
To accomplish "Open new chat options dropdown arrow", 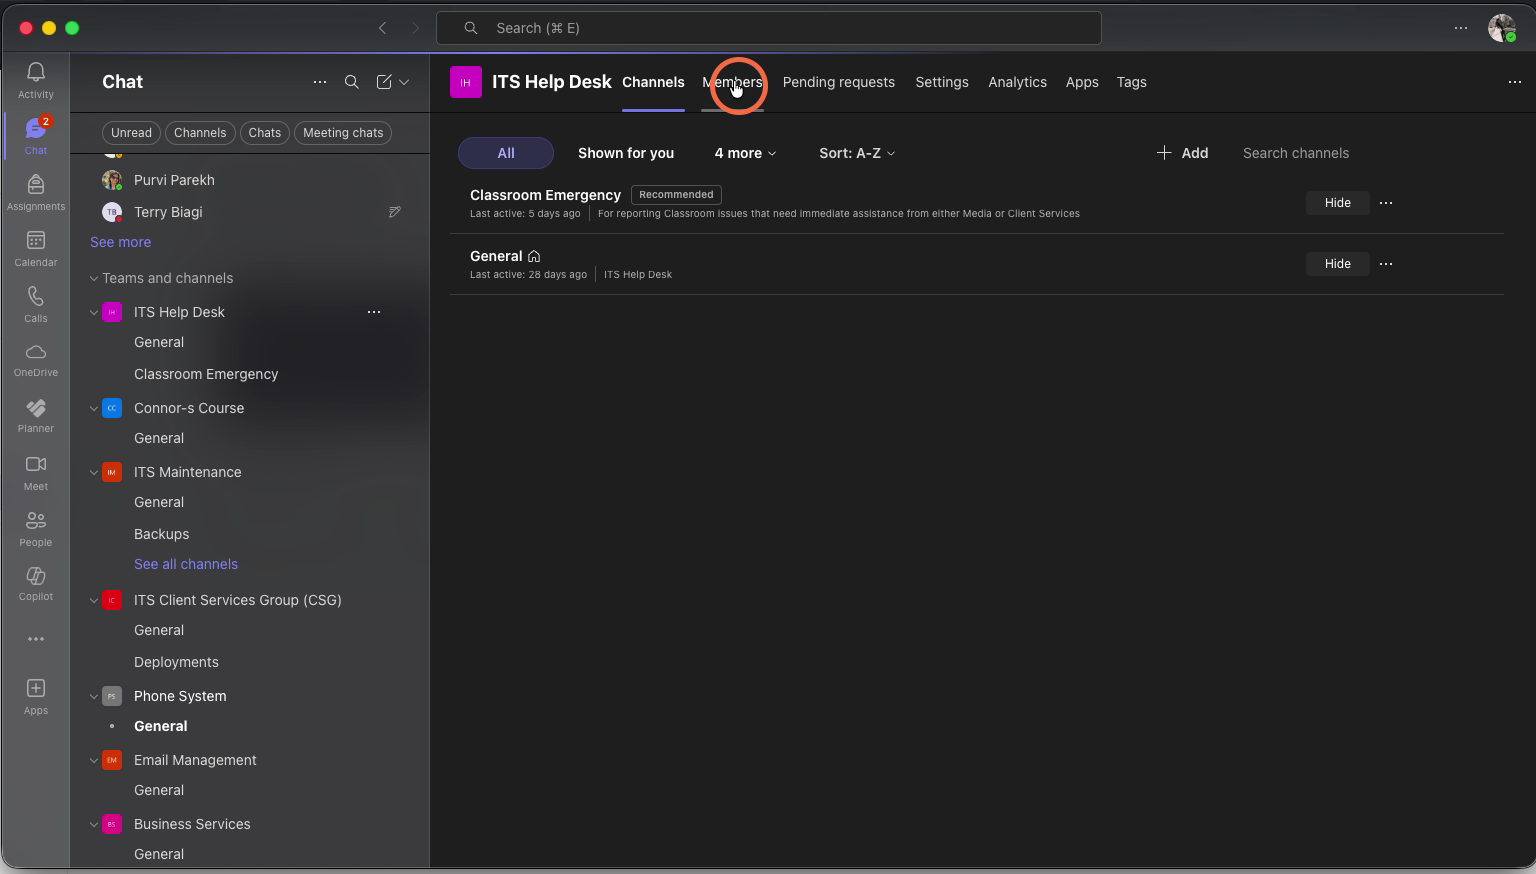I will tap(404, 82).
